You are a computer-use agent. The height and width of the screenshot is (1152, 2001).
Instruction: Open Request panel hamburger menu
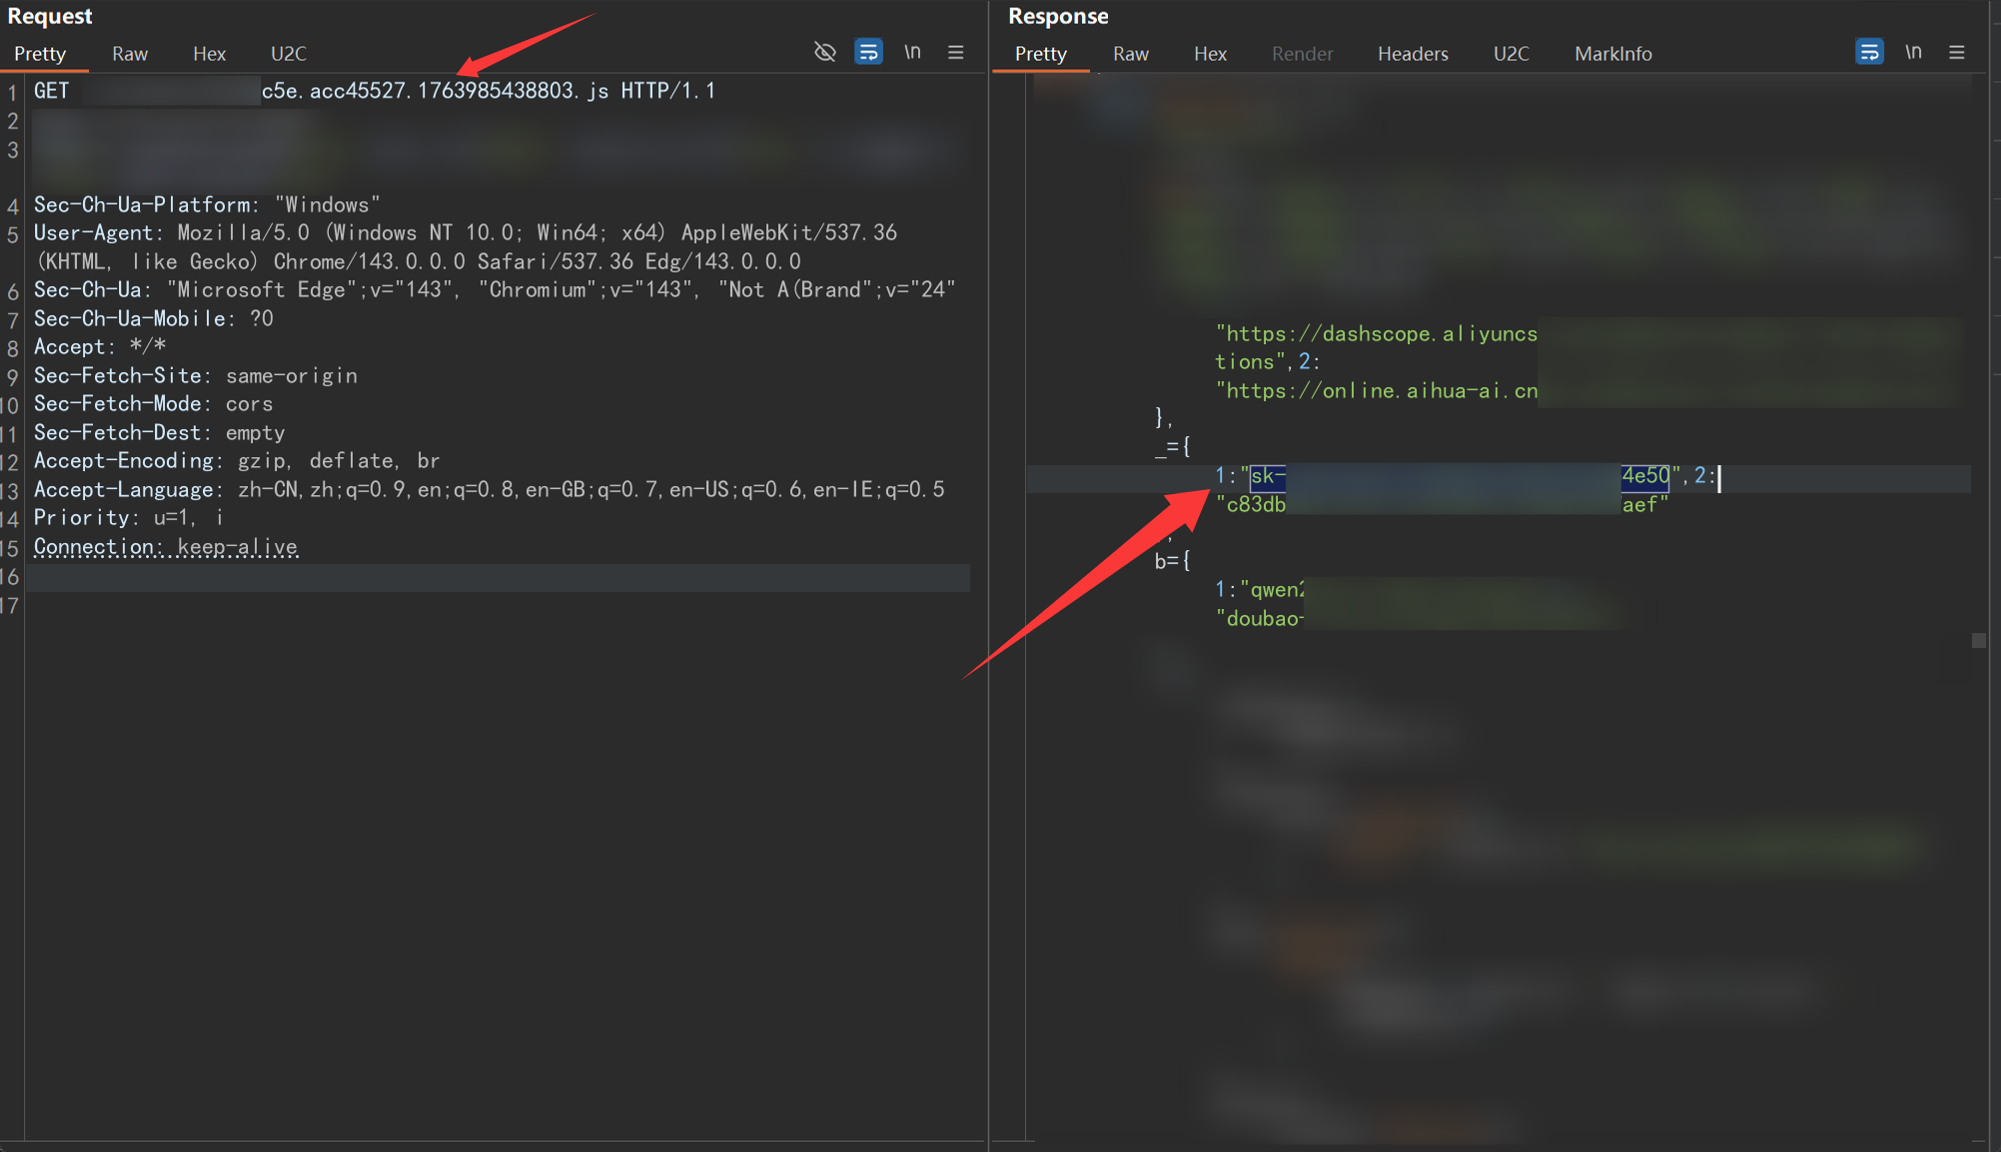click(956, 52)
